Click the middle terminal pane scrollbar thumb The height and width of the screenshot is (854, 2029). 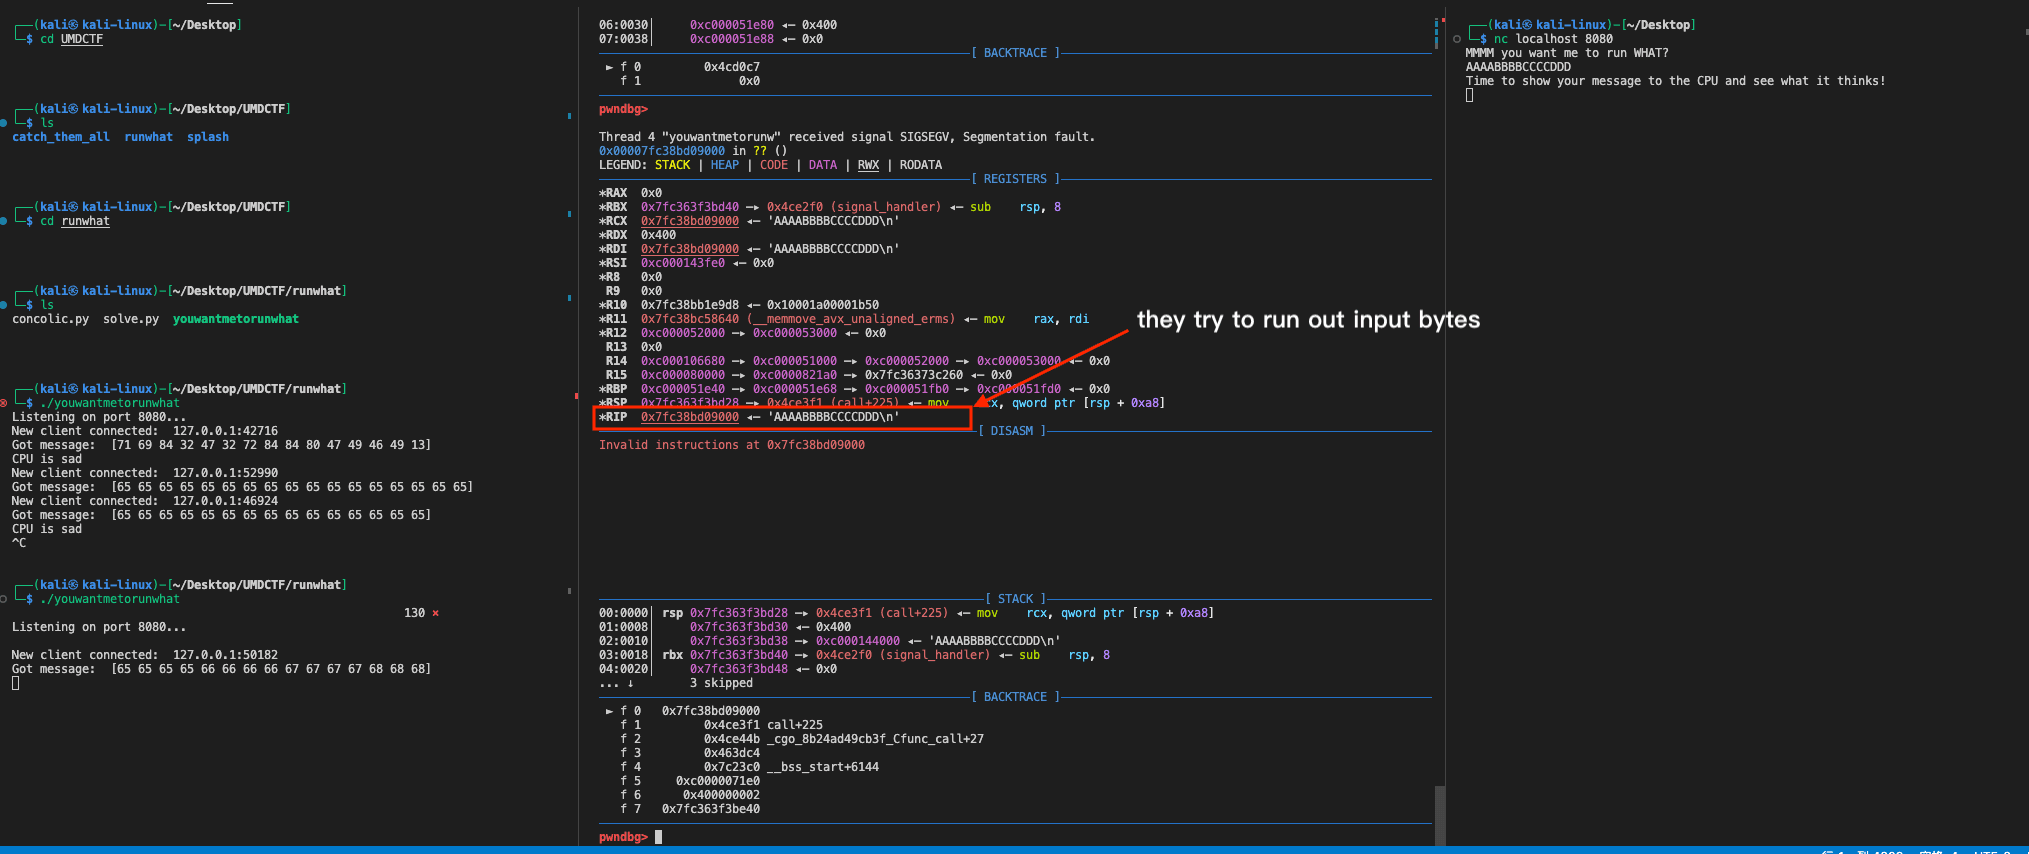pos(1440,815)
